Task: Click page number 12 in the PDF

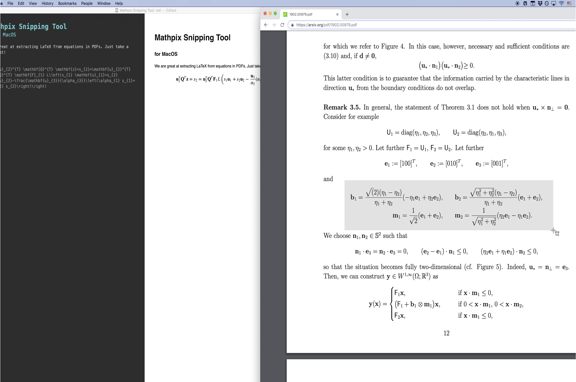Action: click(x=446, y=333)
